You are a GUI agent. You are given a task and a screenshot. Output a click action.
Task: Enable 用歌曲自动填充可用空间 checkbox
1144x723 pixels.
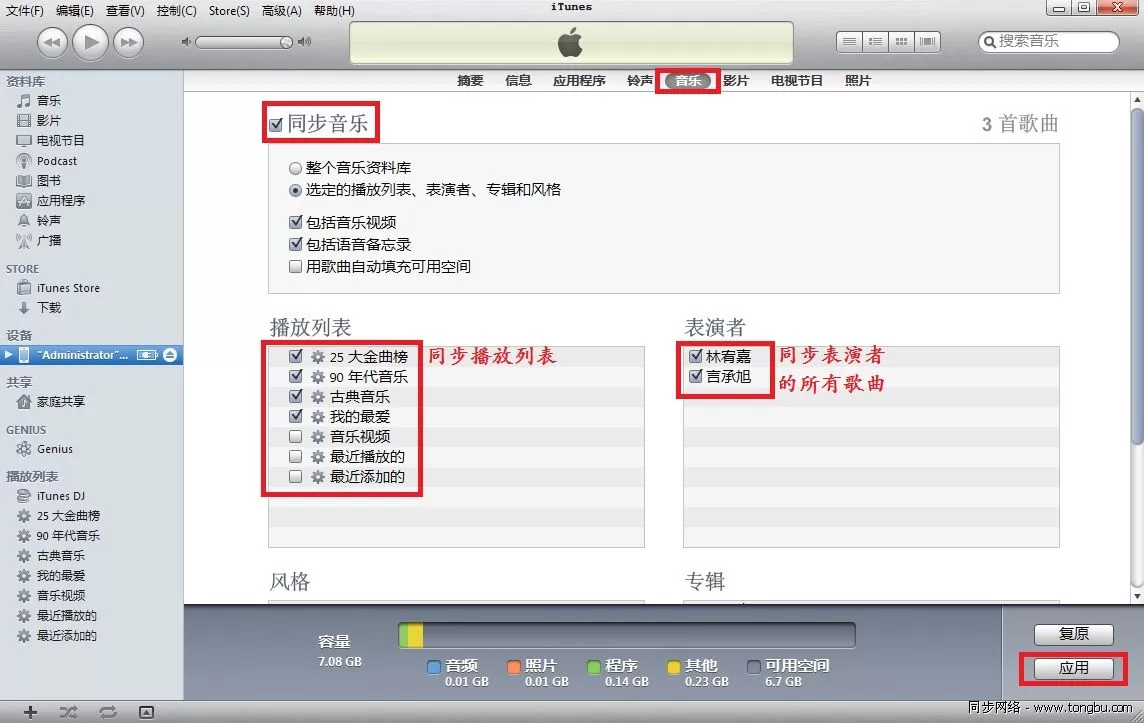tap(295, 267)
